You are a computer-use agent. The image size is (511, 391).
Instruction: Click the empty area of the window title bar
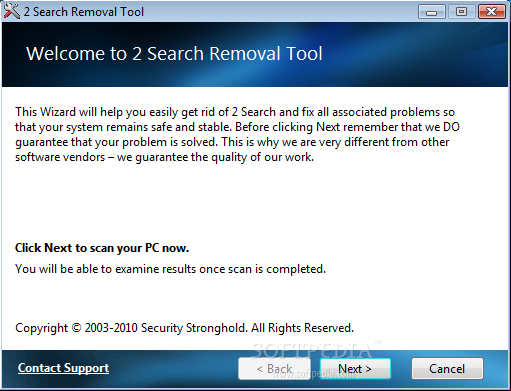pyautogui.click(x=280, y=12)
